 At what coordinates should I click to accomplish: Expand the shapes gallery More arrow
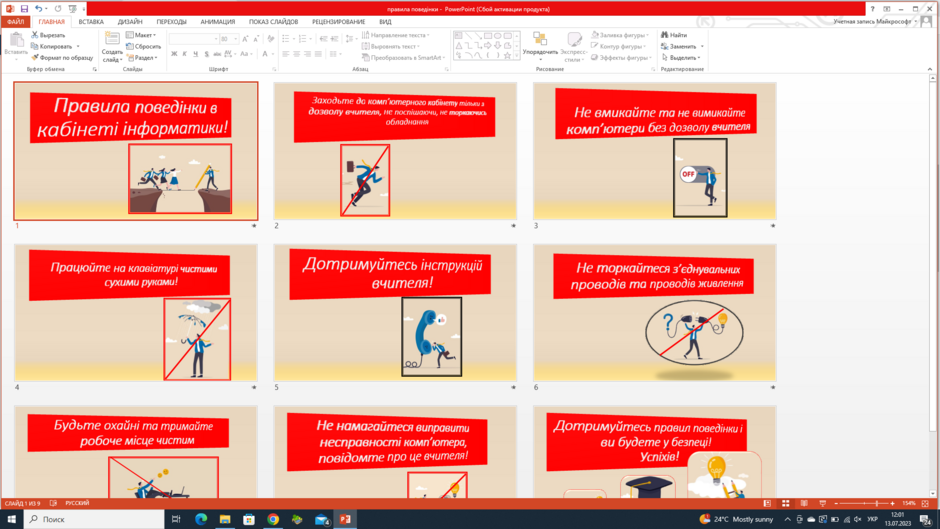516,56
